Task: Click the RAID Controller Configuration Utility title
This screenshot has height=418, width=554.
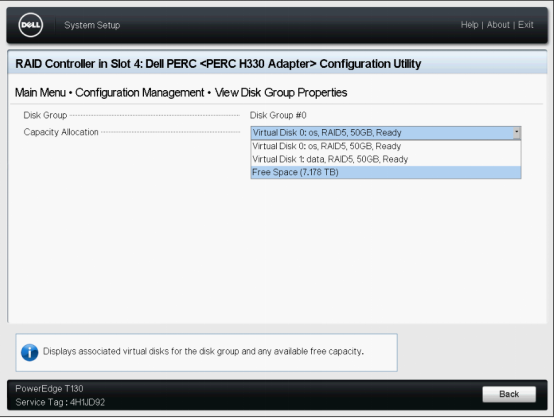Action: [218, 64]
